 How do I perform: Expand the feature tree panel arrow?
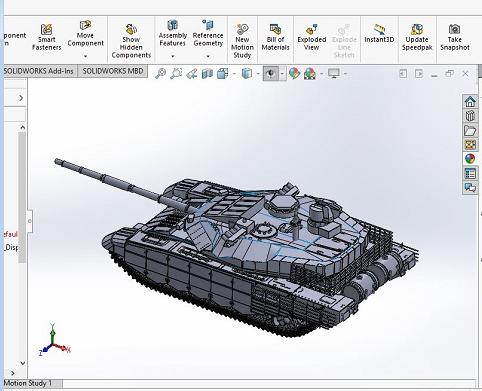(21, 98)
